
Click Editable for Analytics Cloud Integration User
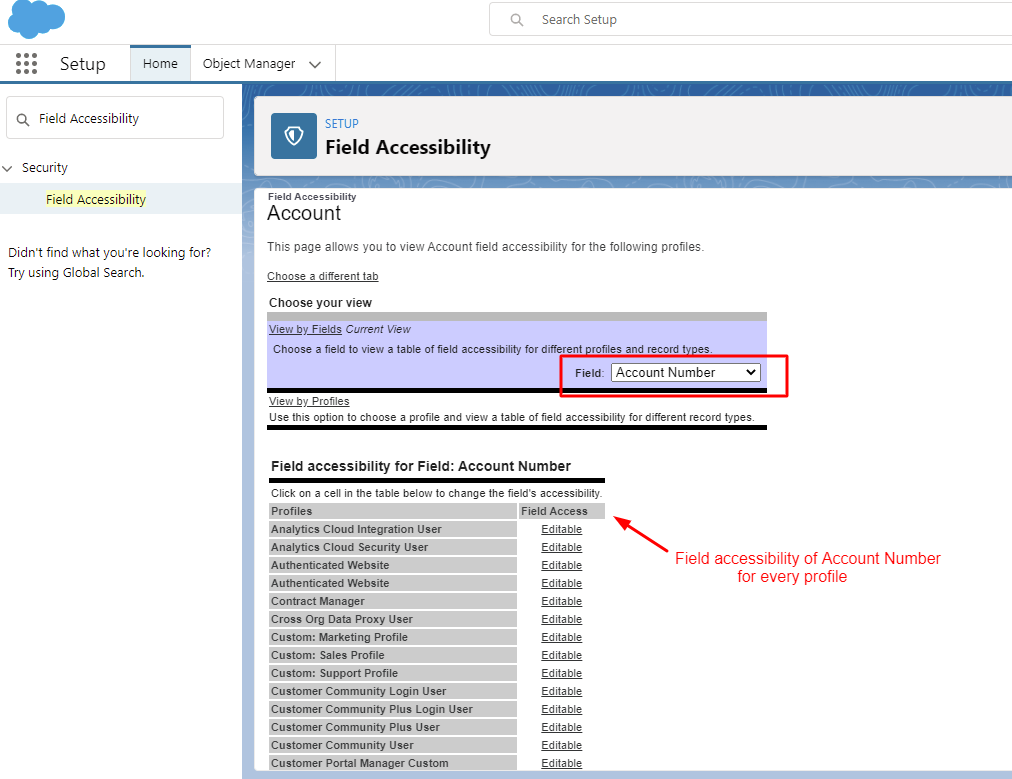[x=562, y=529]
